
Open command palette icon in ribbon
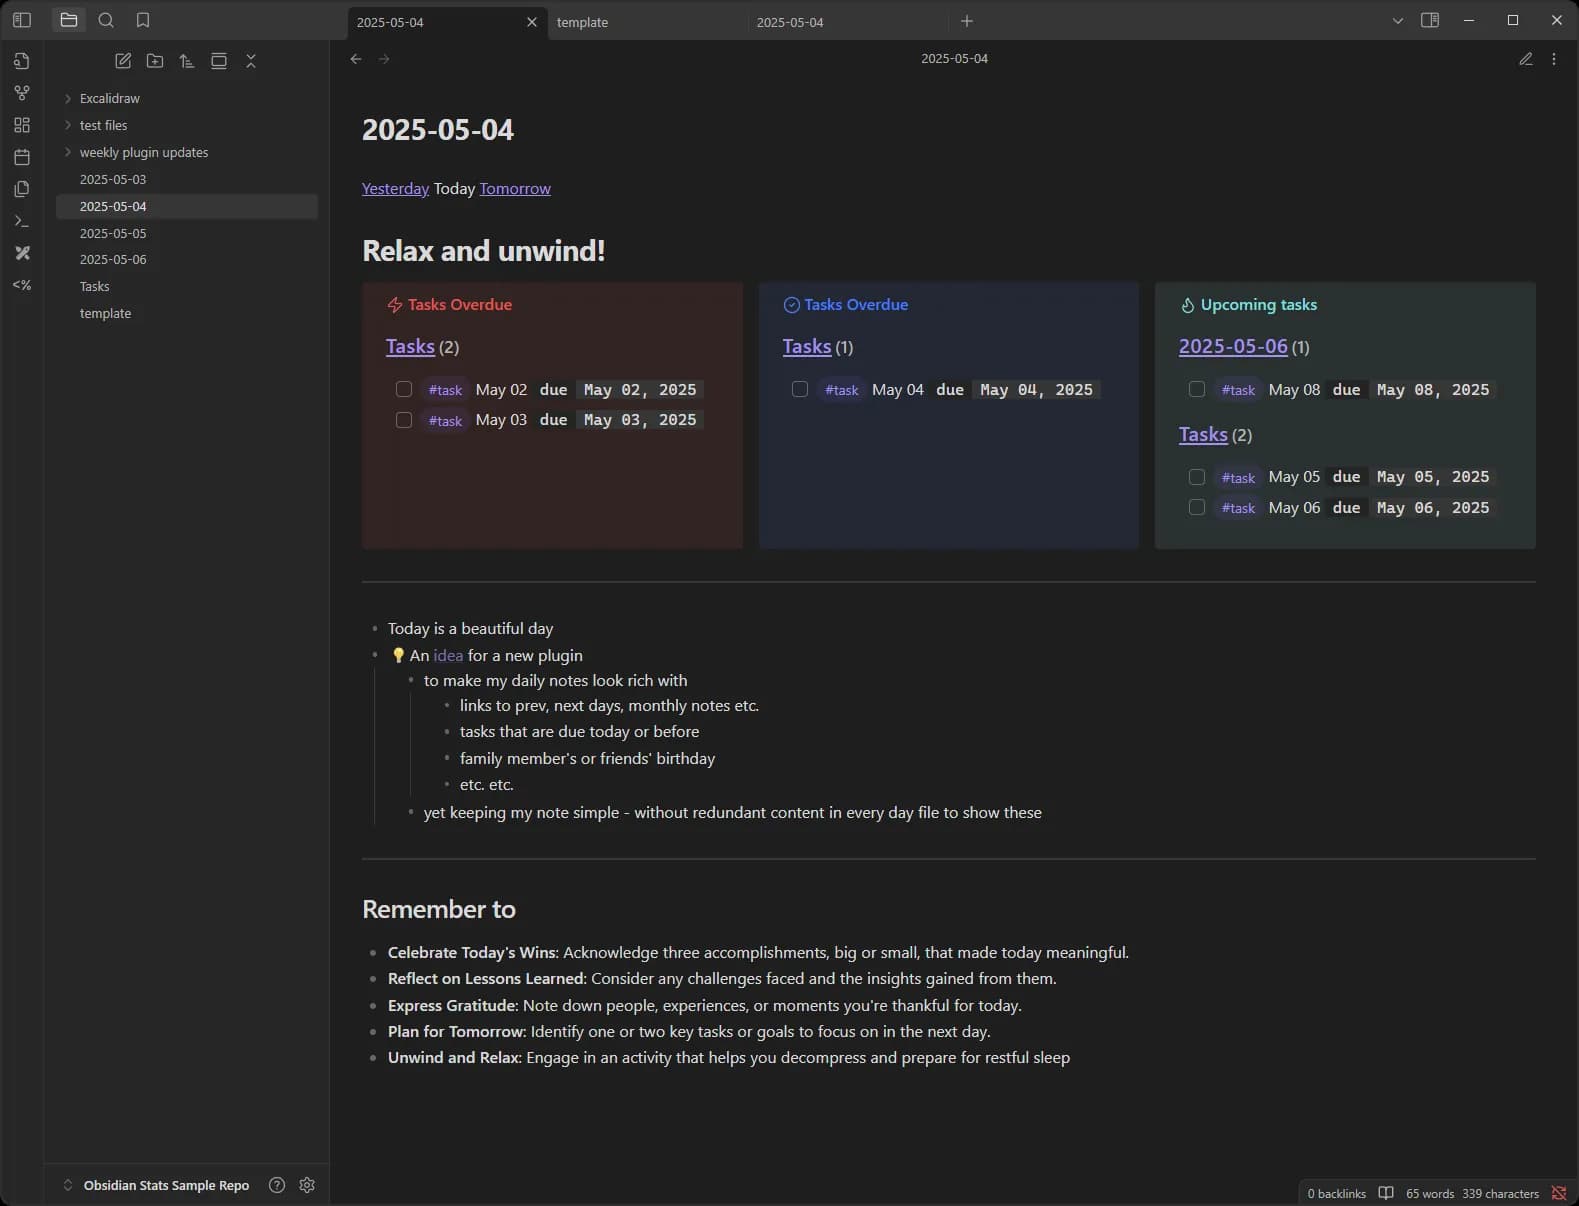pos(22,221)
